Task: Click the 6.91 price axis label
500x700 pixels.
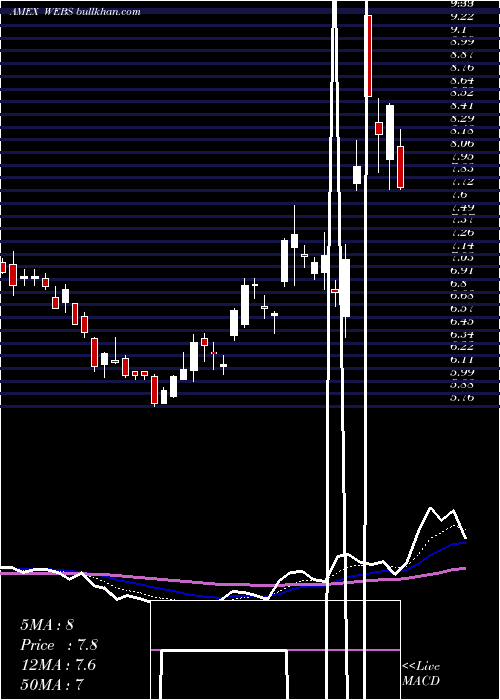Action: pos(462,271)
